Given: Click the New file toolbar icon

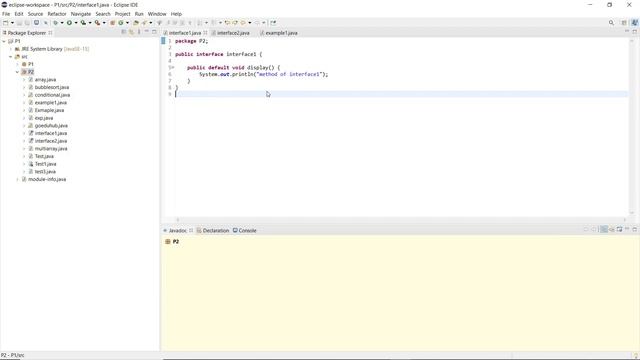Looking at the screenshot, I should click(x=6, y=23).
